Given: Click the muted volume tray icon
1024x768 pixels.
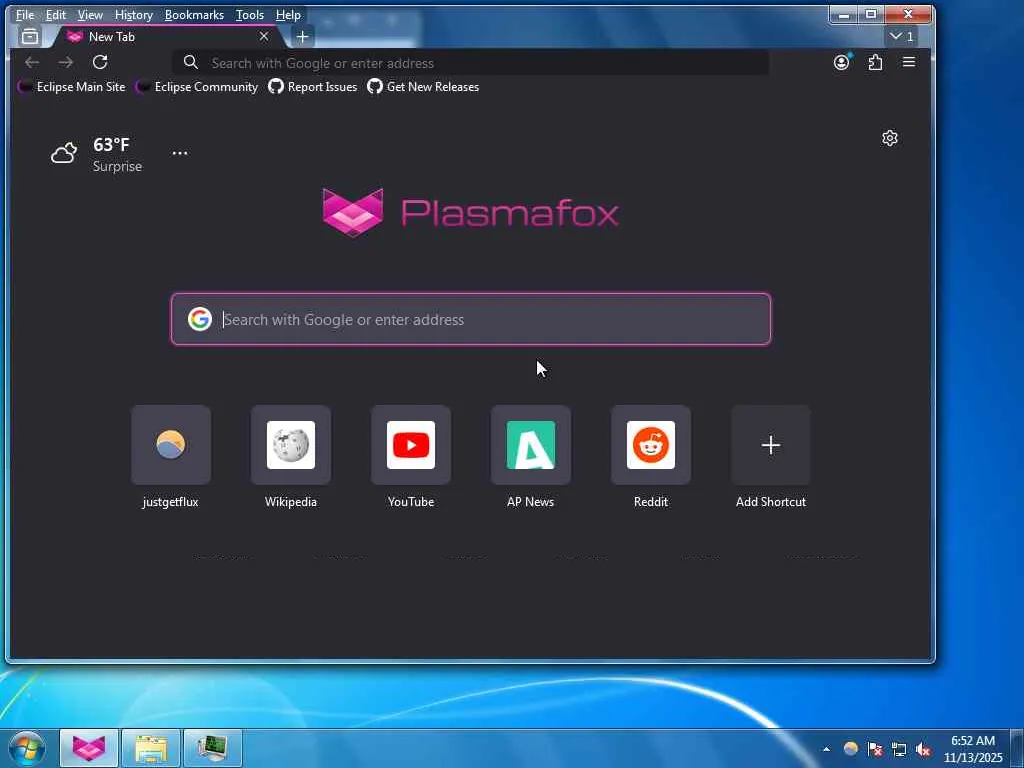Looking at the screenshot, I should (x=923, y=749).
